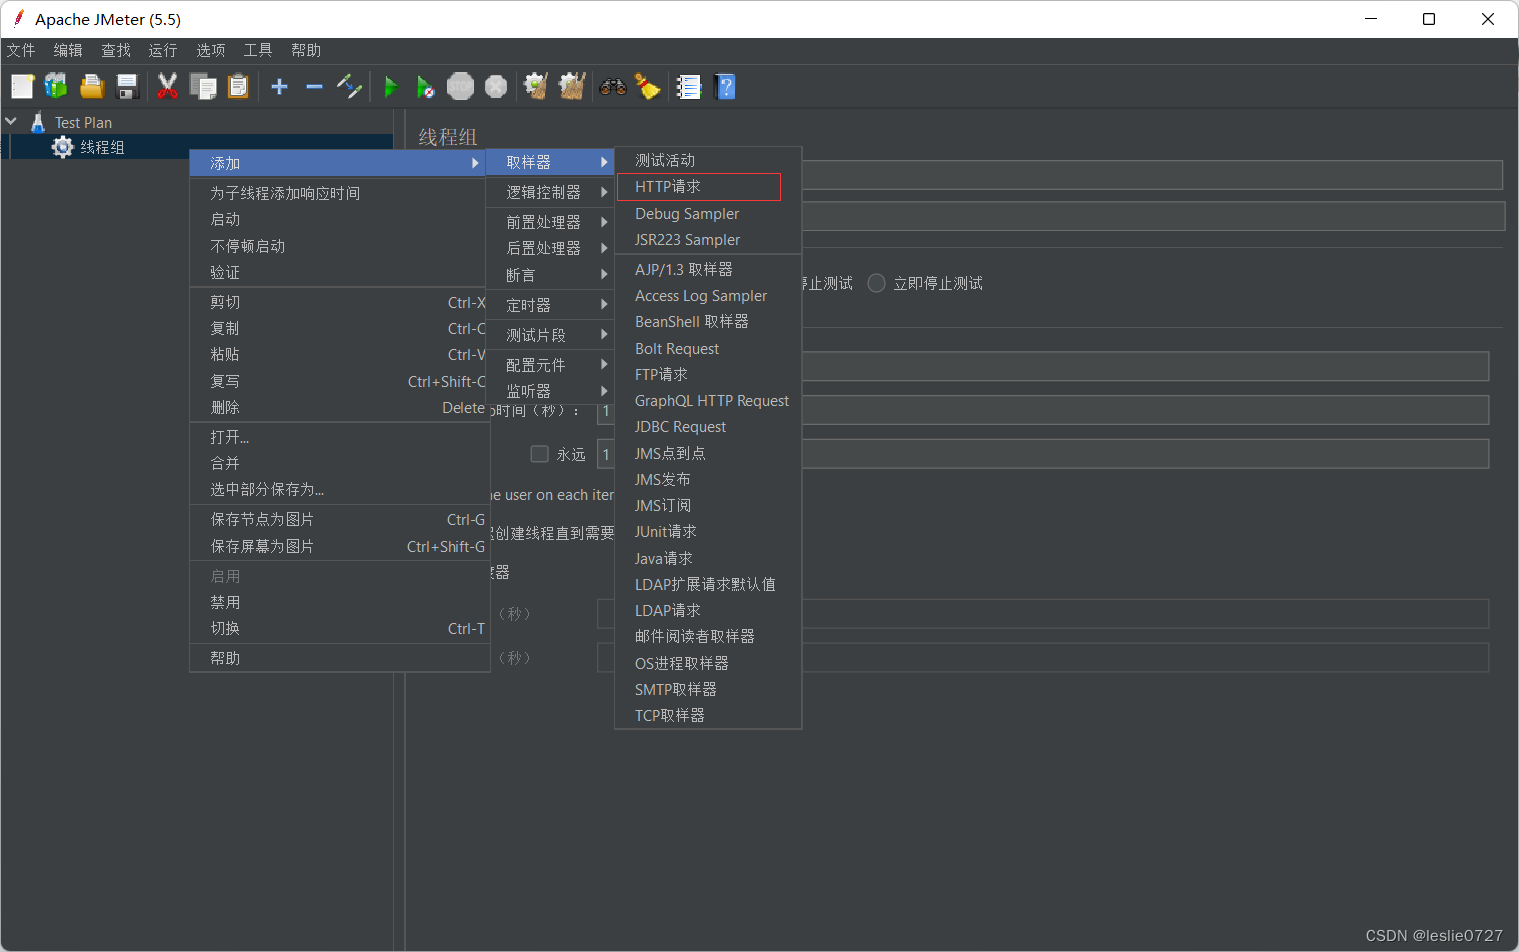Open the 文件 menu
The image size is (1519, 952).
click(21, 50)
